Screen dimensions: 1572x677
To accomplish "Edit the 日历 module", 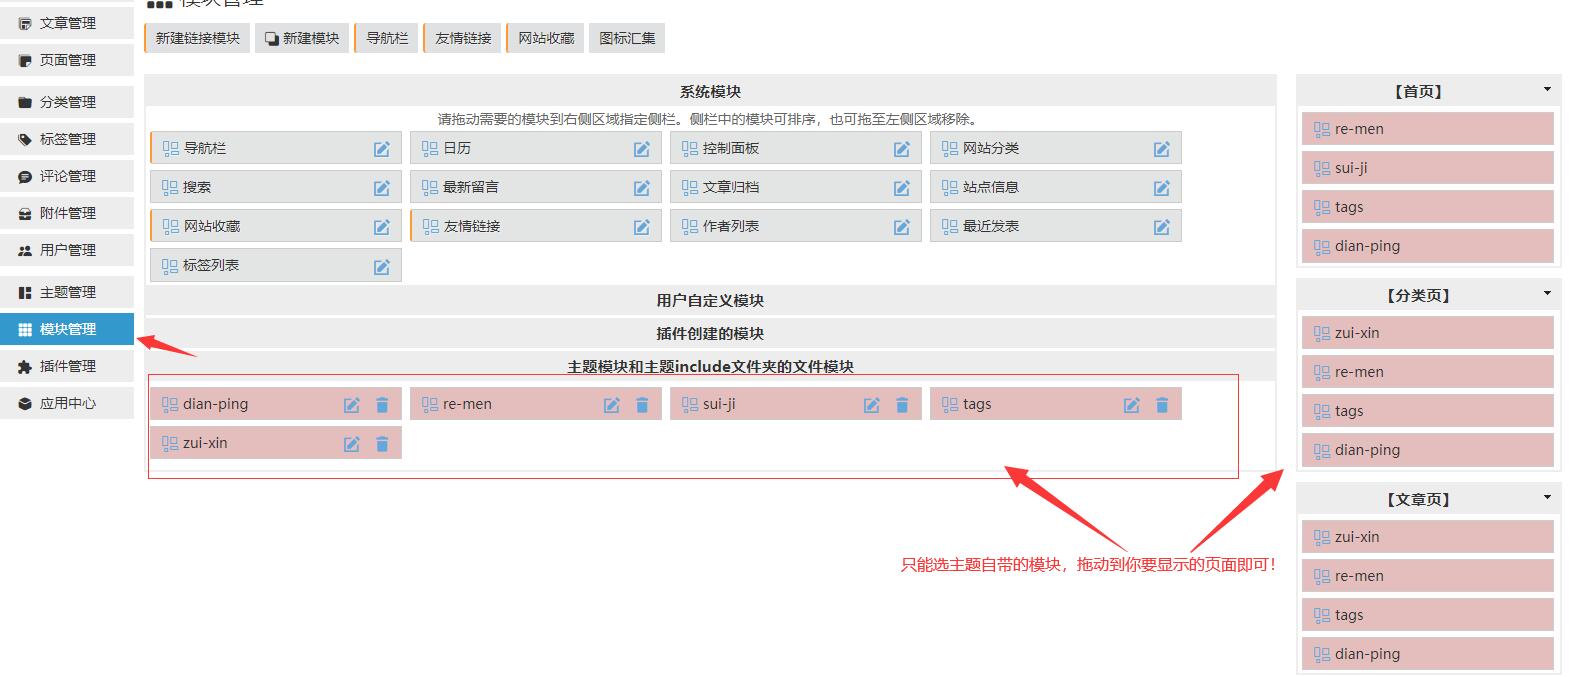I will [642, 149].
